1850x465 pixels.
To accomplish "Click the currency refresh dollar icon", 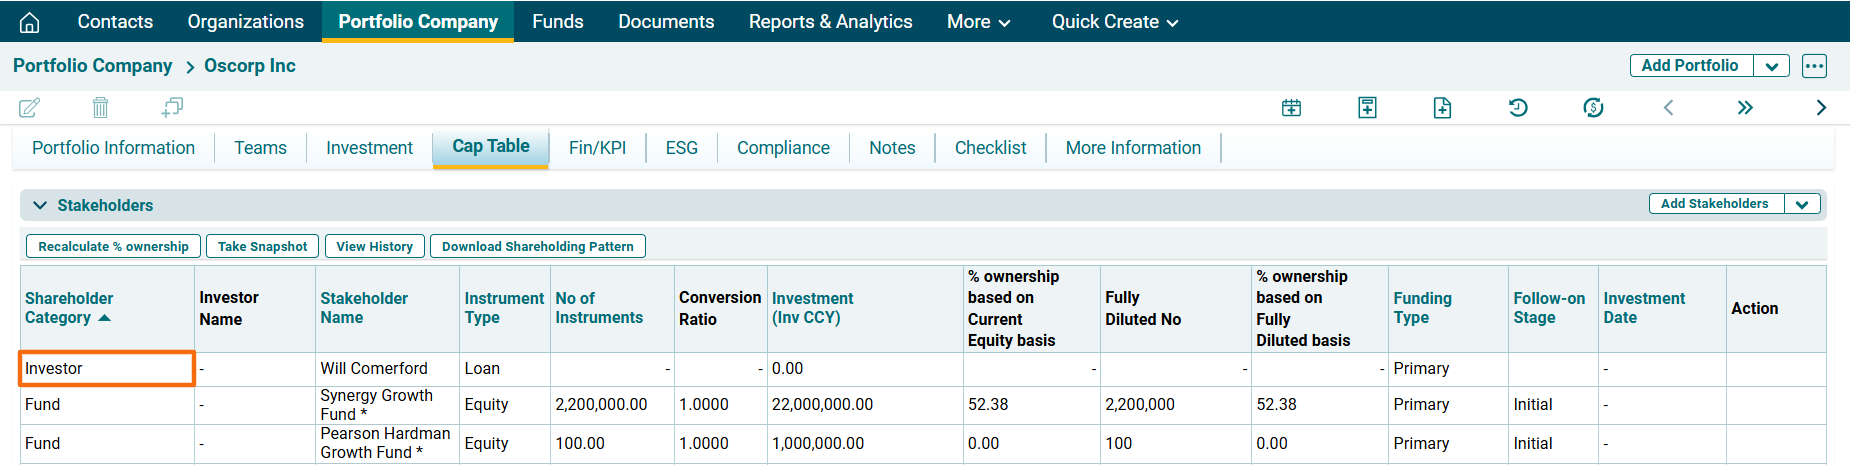I will click(1593, 108).
